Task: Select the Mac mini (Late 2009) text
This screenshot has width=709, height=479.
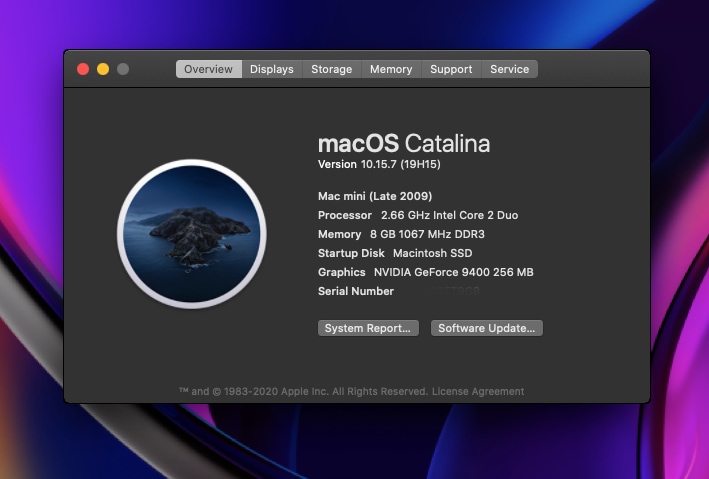Action: pos(375,196)
